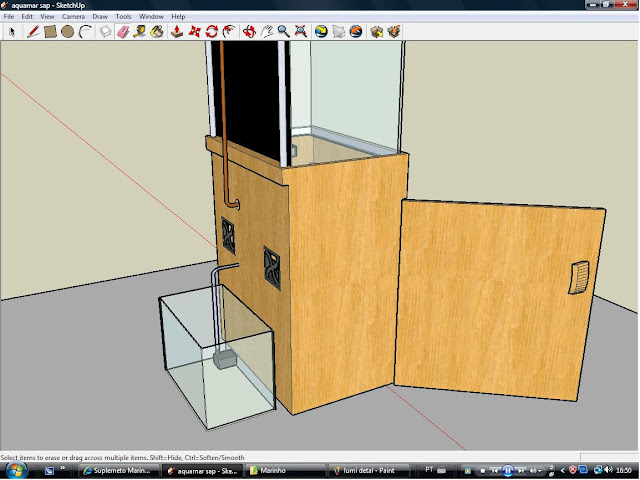Click taskbar media player previous track
The width and height of the screenshot is (640, 480).
point(495,471)
